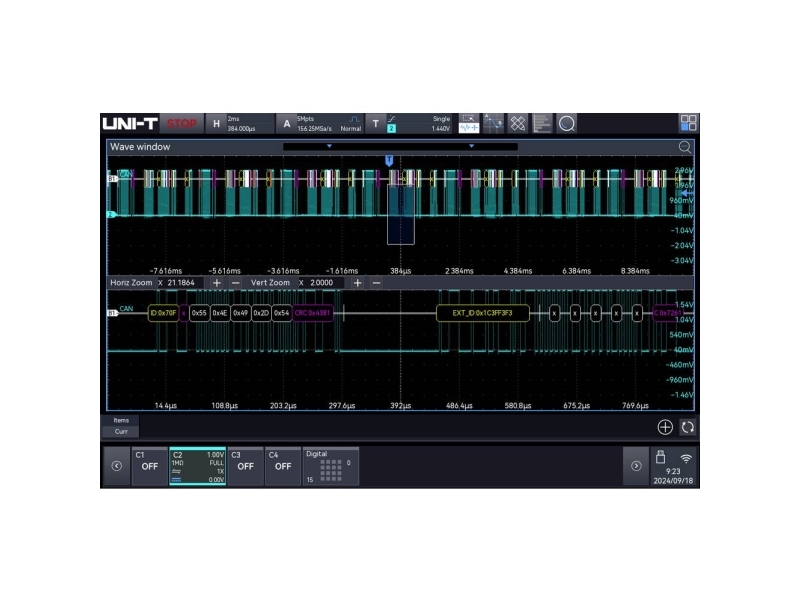Image resolution: width=800 pixels, height=600 pixels.
Task: Click the measurement waveform icon in top toolbar
Action: 468,123
